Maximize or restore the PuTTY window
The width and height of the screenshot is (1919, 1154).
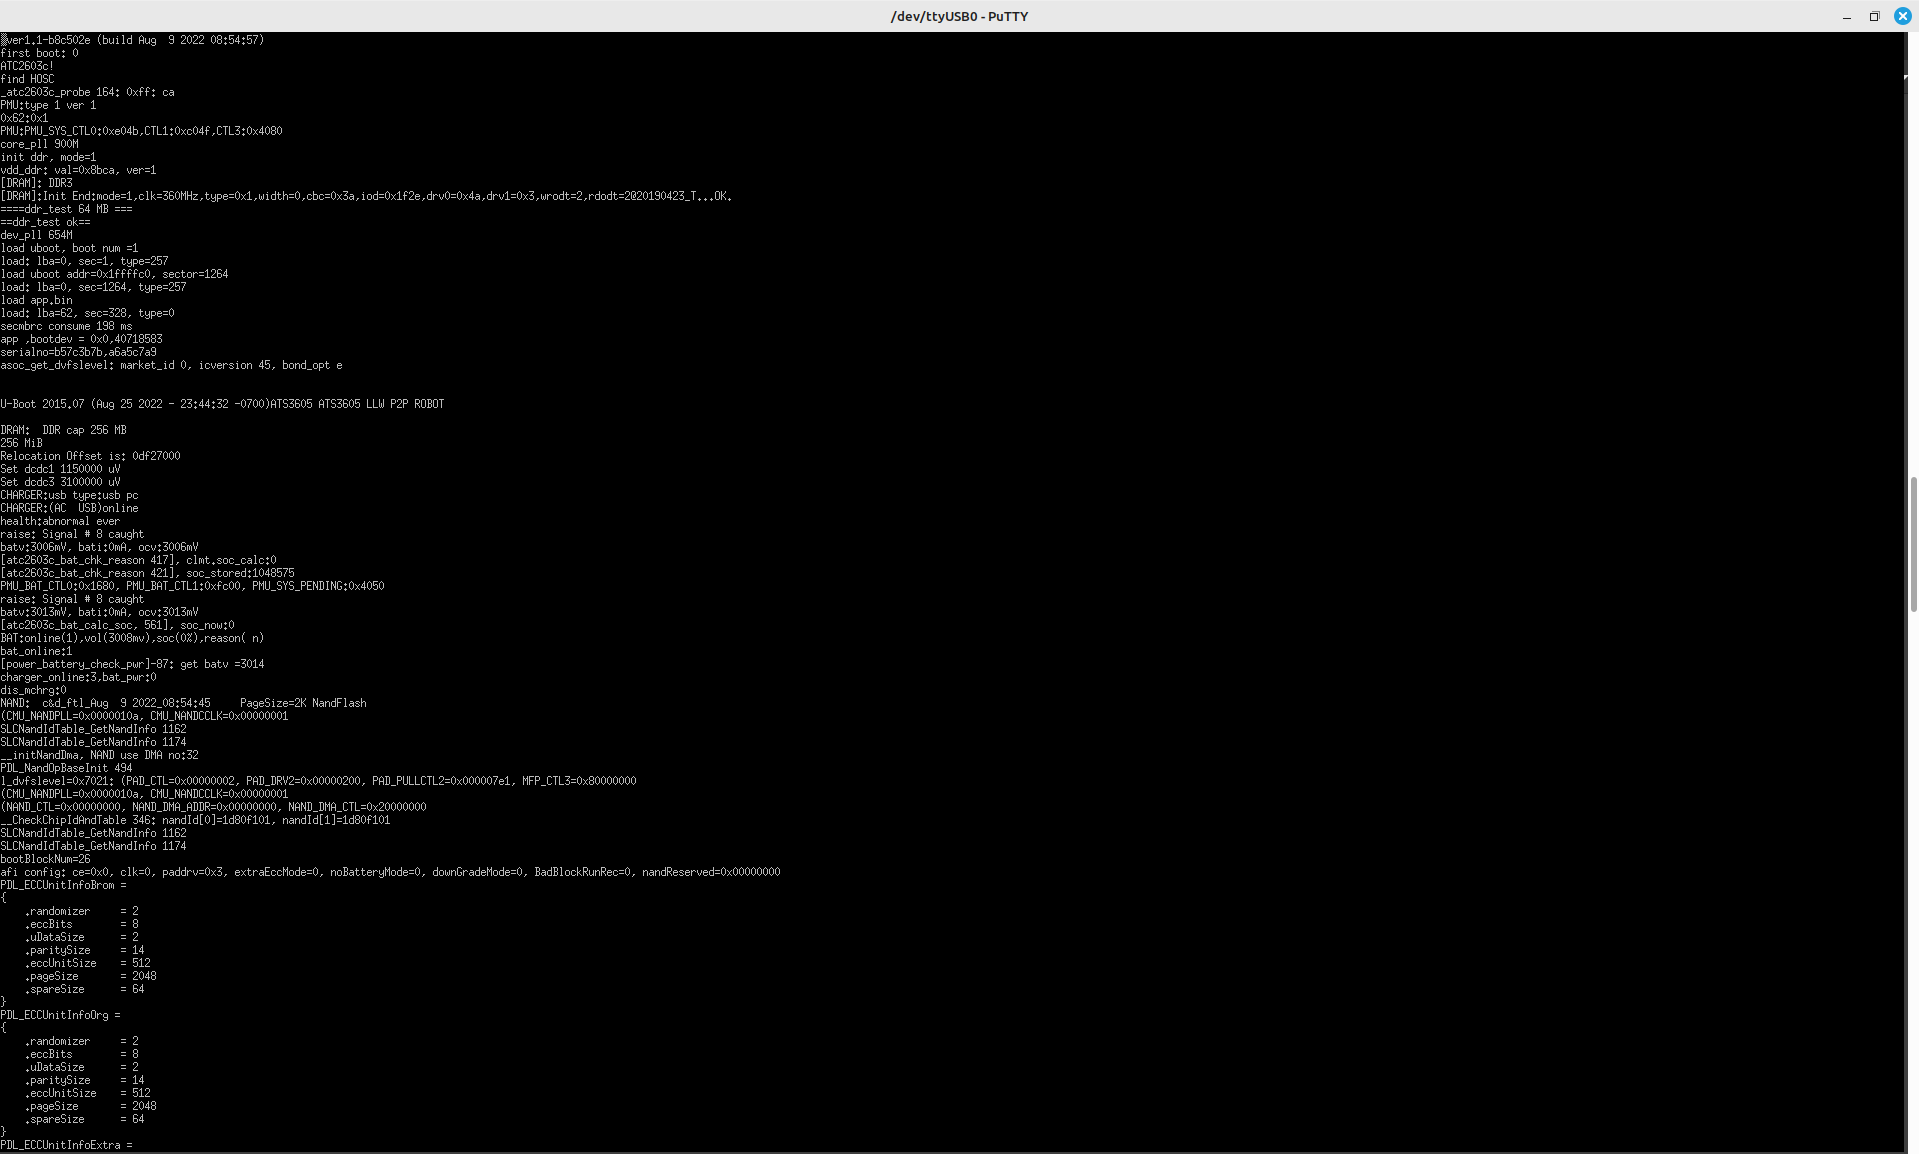point(1874,16)
